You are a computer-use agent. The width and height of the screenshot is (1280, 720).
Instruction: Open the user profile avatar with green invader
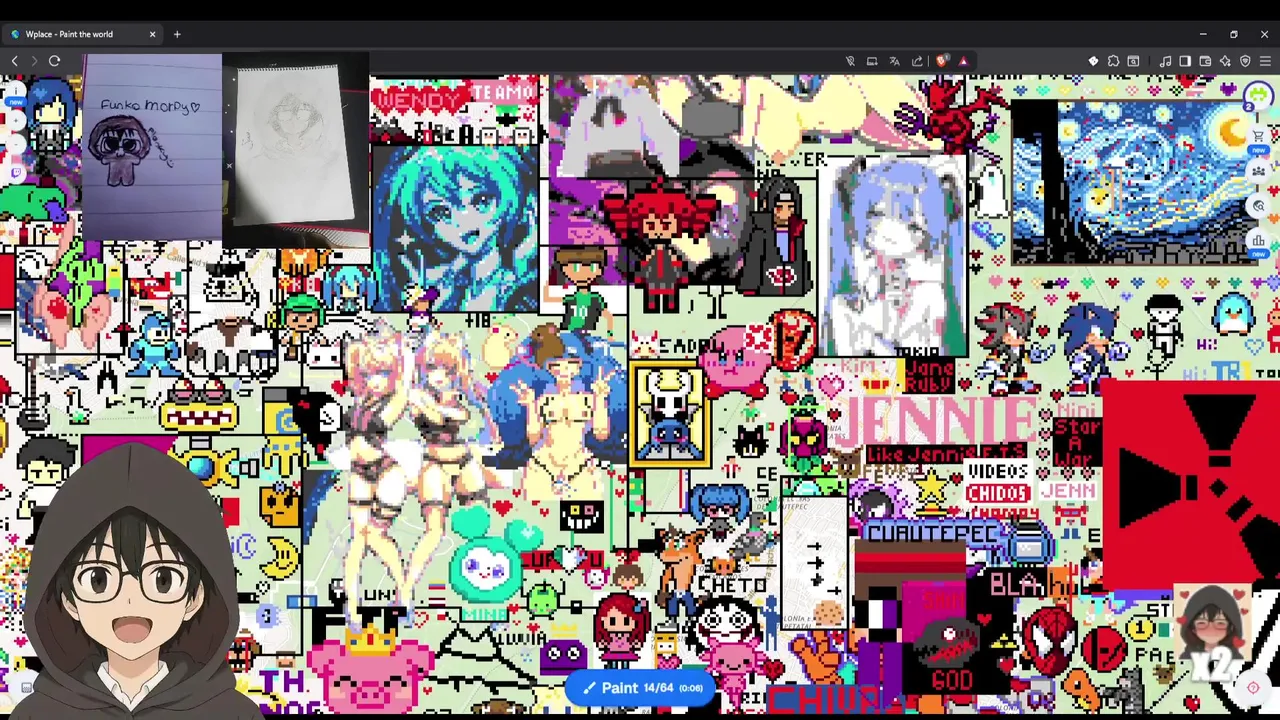1256,98
